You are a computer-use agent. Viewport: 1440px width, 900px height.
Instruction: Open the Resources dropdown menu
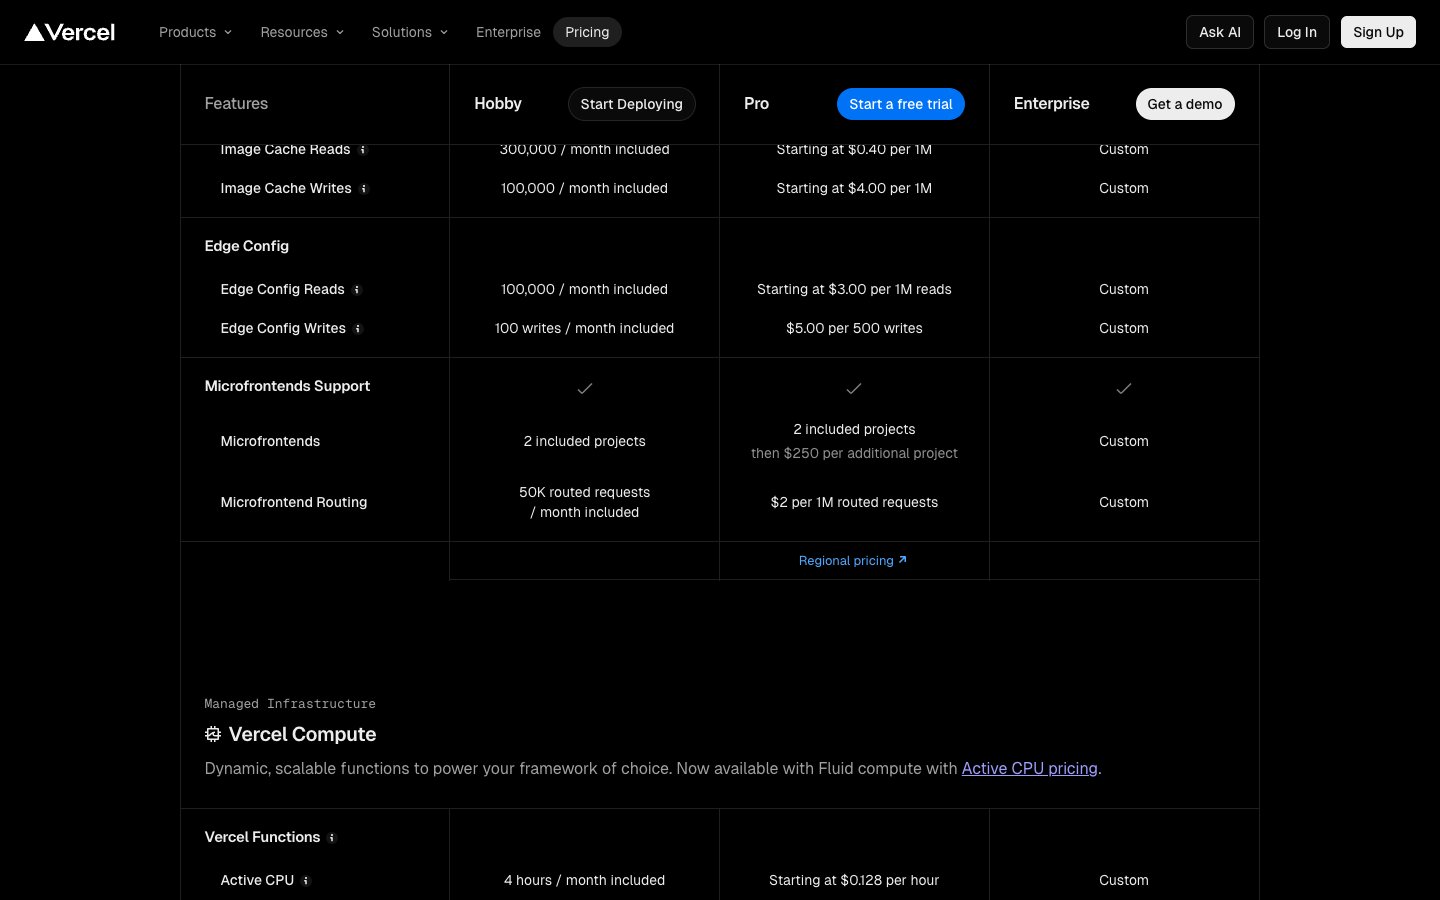click(301, 32)
